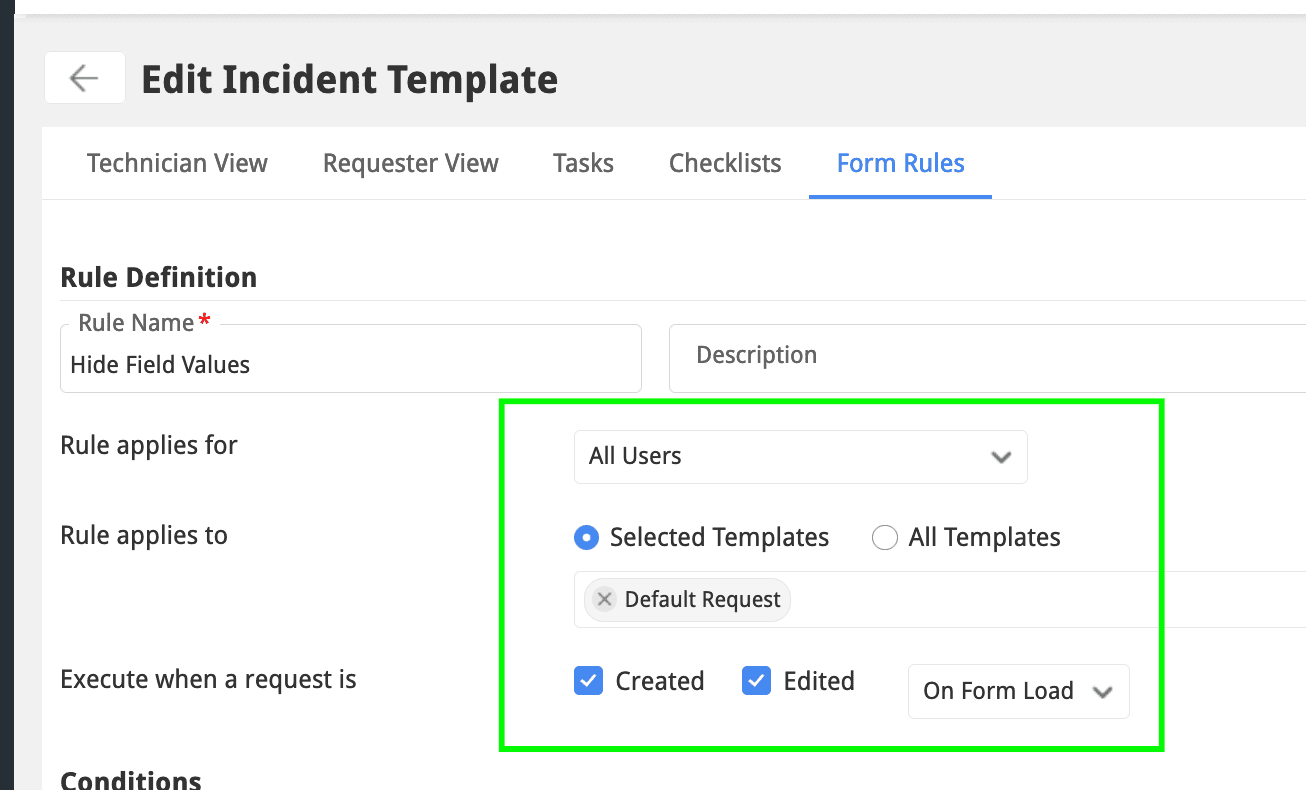Click the On Form Load chevron arrow
Image resolution: width=1306 pixels, height=790 pixels.
coord(1103,691)
